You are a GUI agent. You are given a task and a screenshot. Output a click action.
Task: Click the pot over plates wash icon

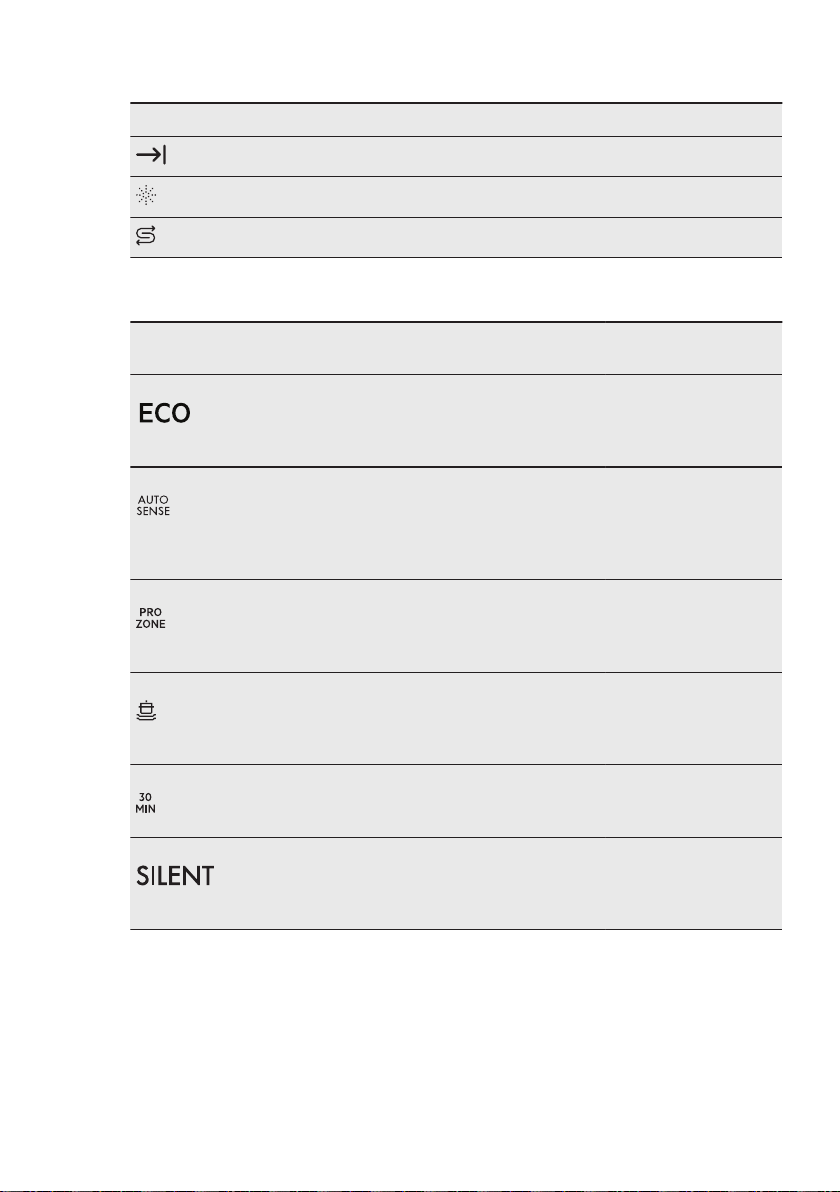146,710
